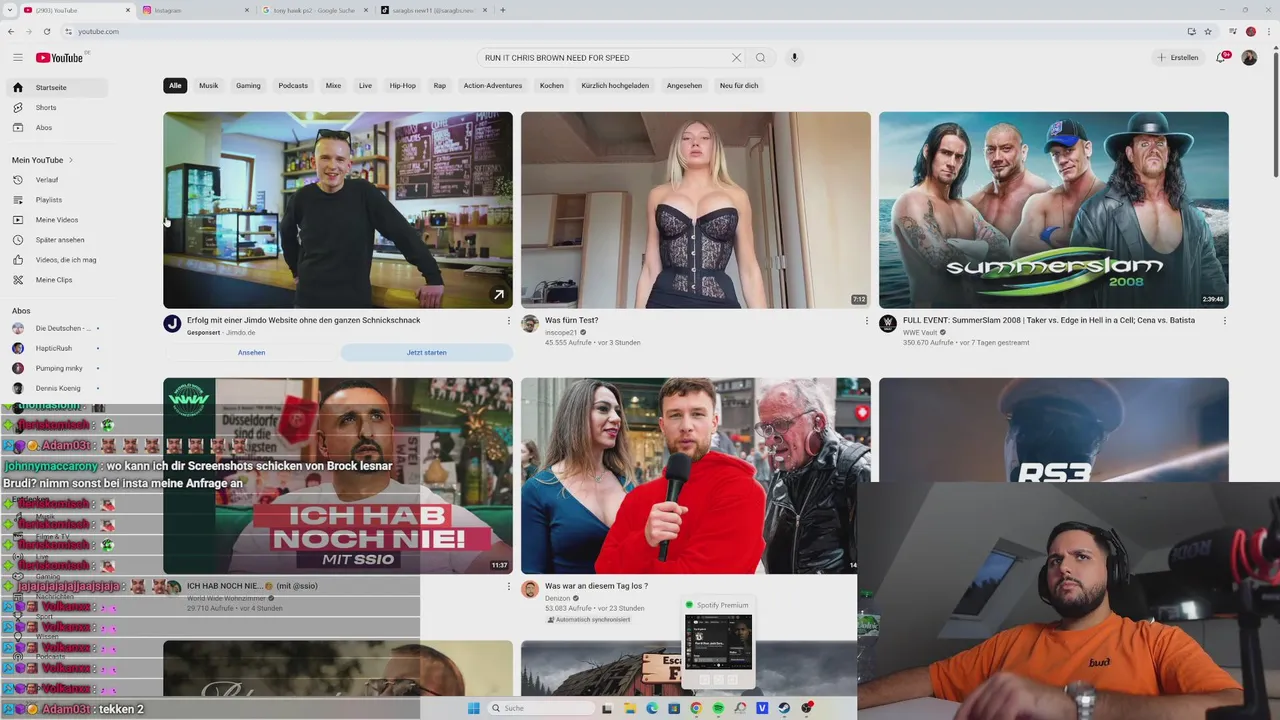Open the Was fürn Test video thumbnail
Screen dimensions: 1280x720
tap(696, 210)
